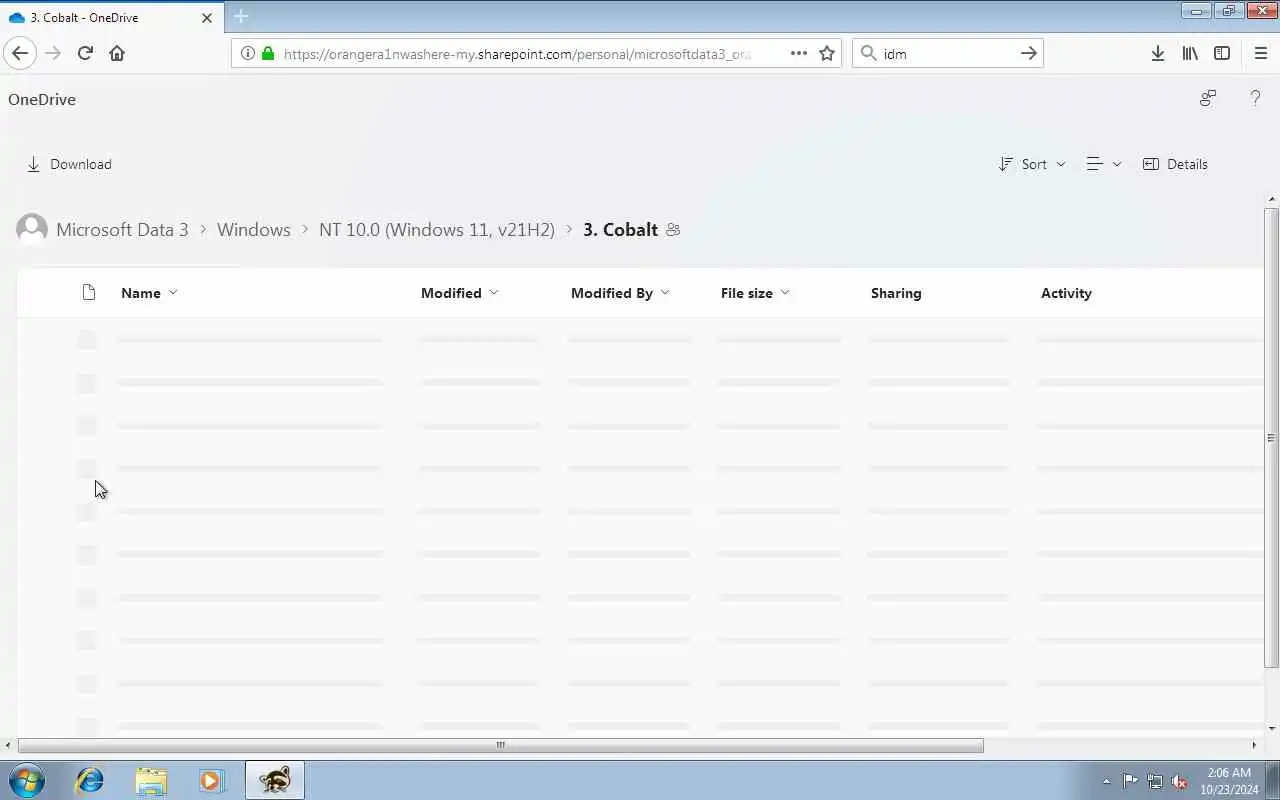Click in the address bar URL
This screenshot has width=1280, height=800.
coord(517,53)
